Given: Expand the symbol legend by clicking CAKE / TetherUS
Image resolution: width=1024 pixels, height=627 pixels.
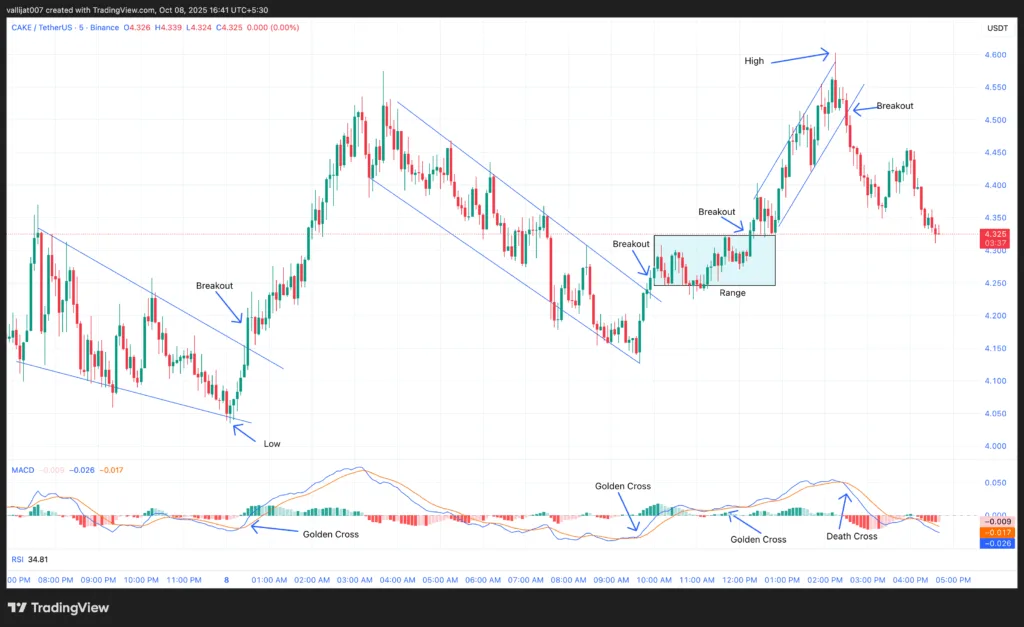Looking at the screenshot, I should coord(44,28).
